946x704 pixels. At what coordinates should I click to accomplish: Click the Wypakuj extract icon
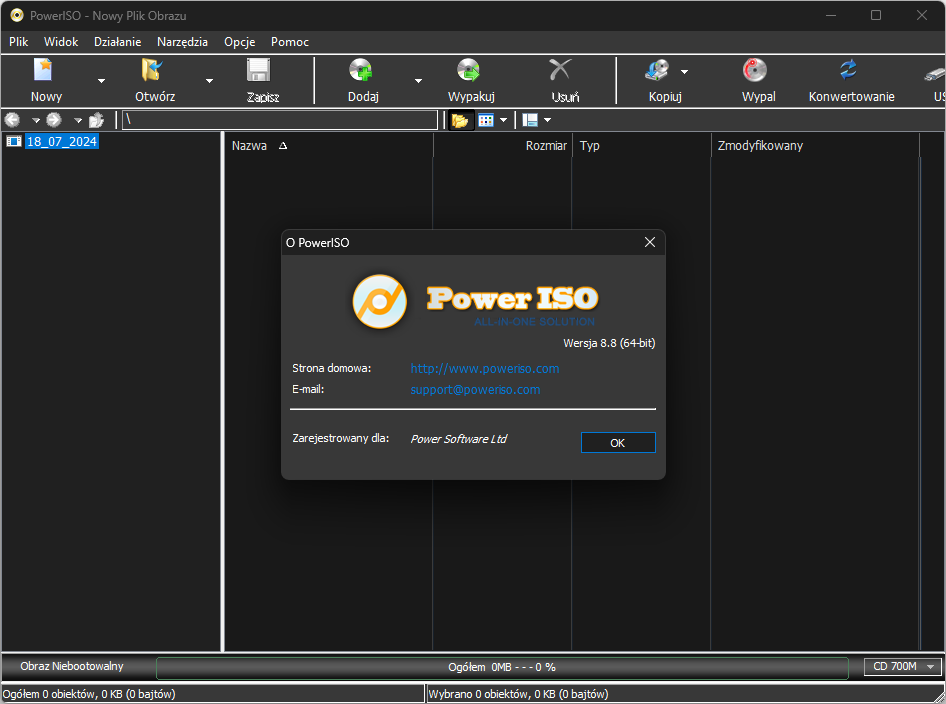click(468, 70)
